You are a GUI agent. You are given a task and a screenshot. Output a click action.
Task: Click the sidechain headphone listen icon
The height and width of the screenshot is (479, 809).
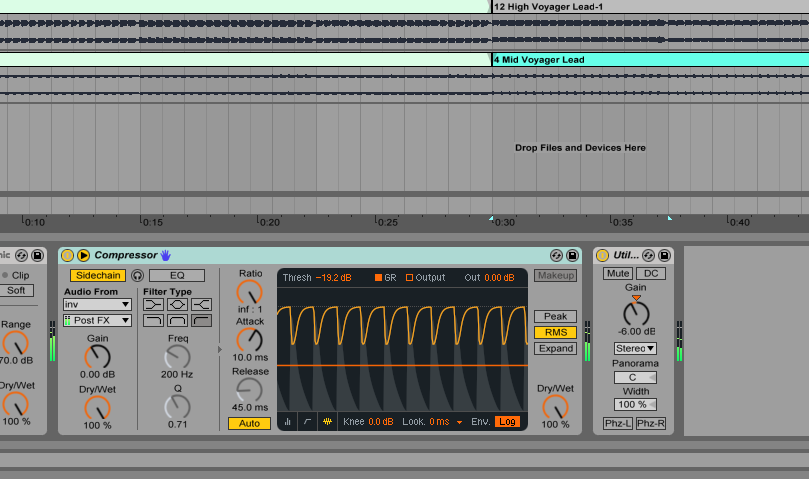click(137, 276)
